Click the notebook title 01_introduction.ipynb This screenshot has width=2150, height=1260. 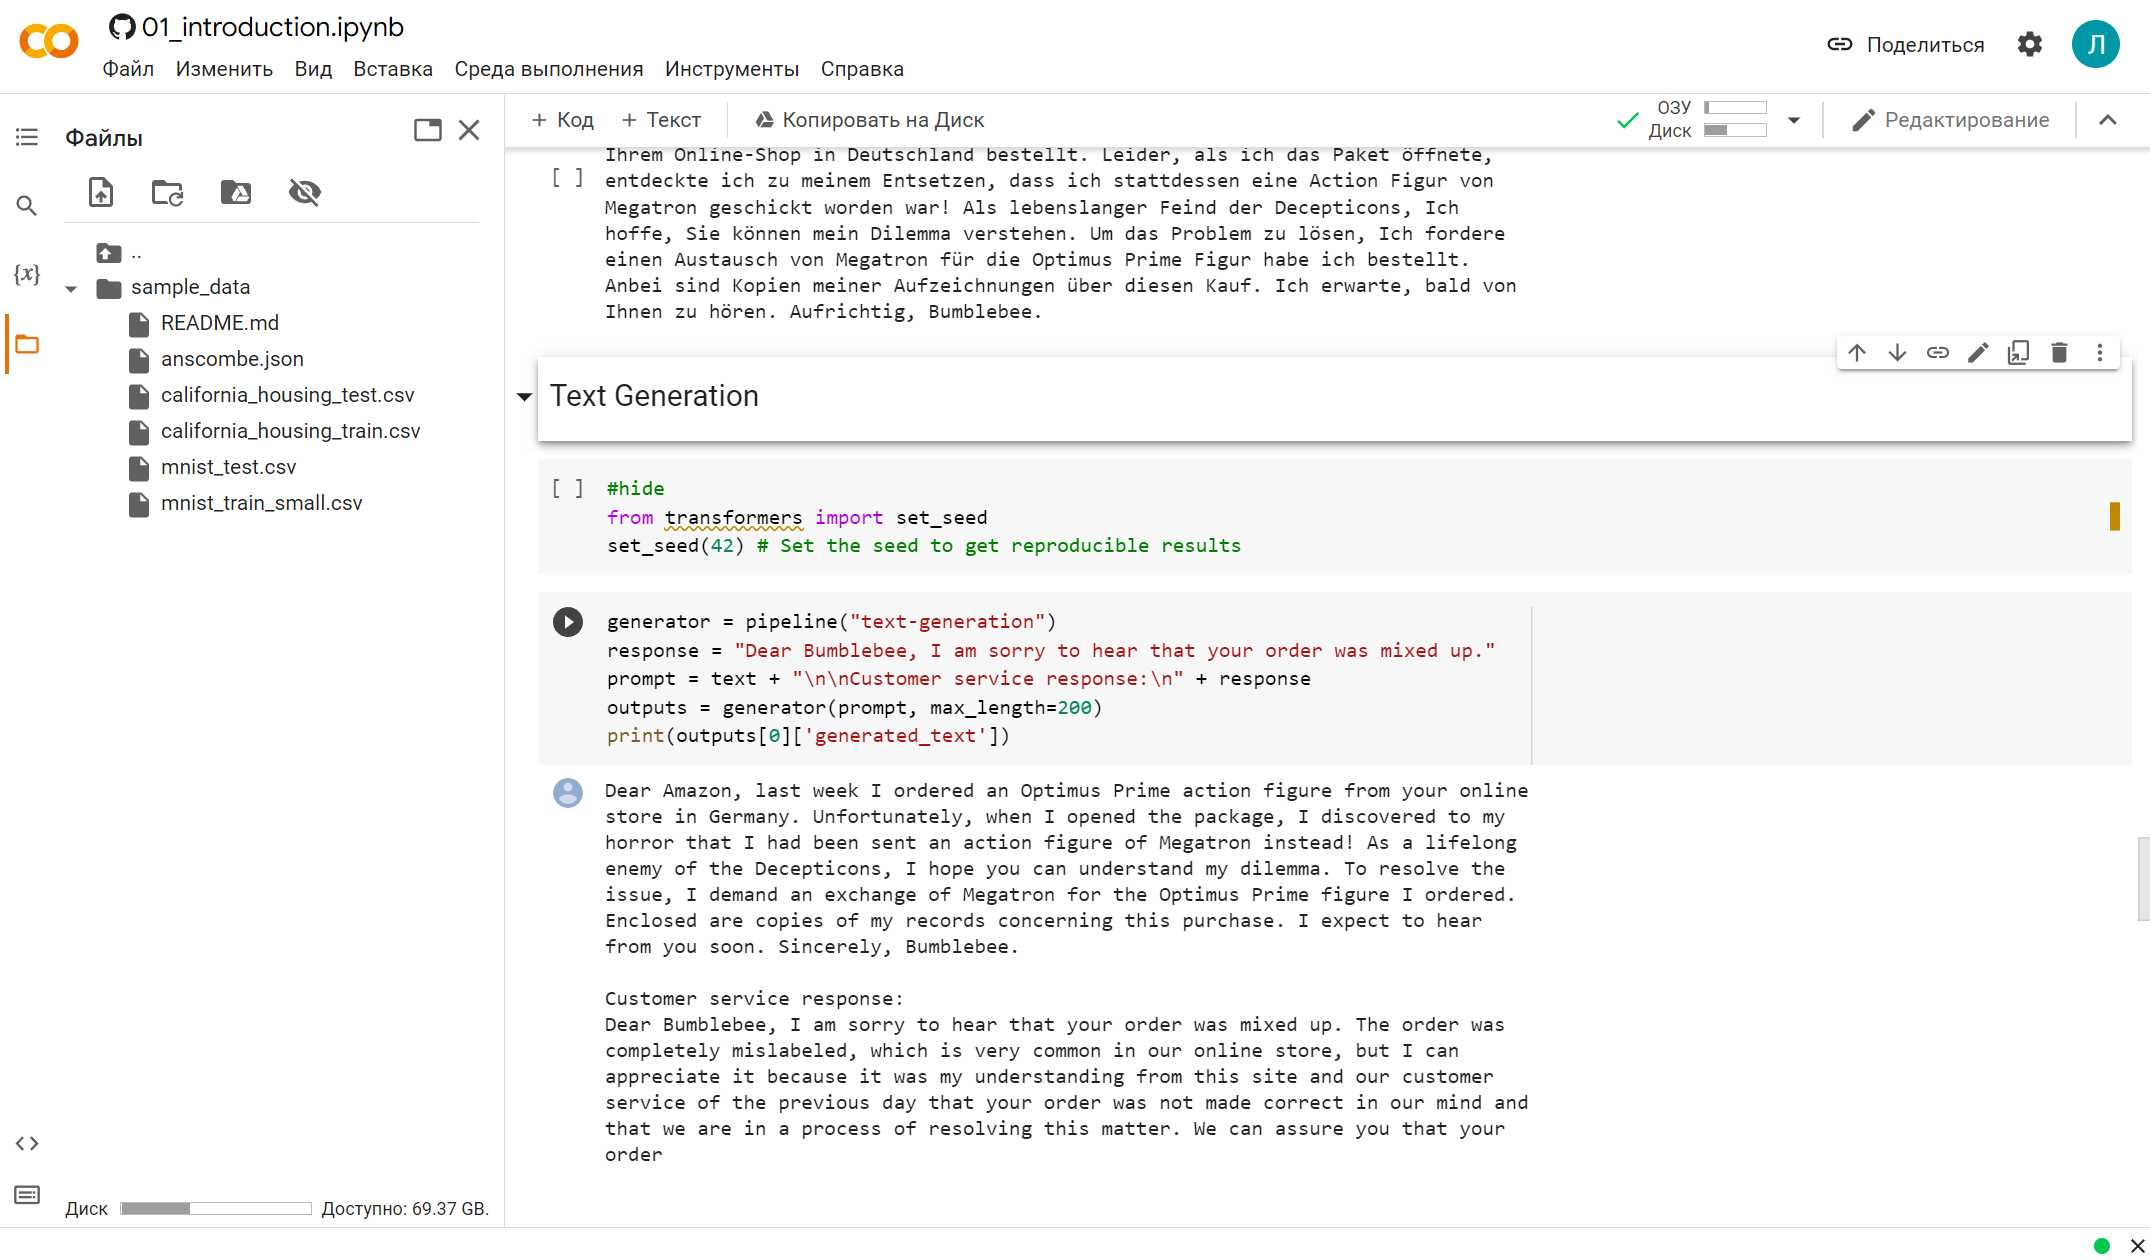[x=273, y=27]
